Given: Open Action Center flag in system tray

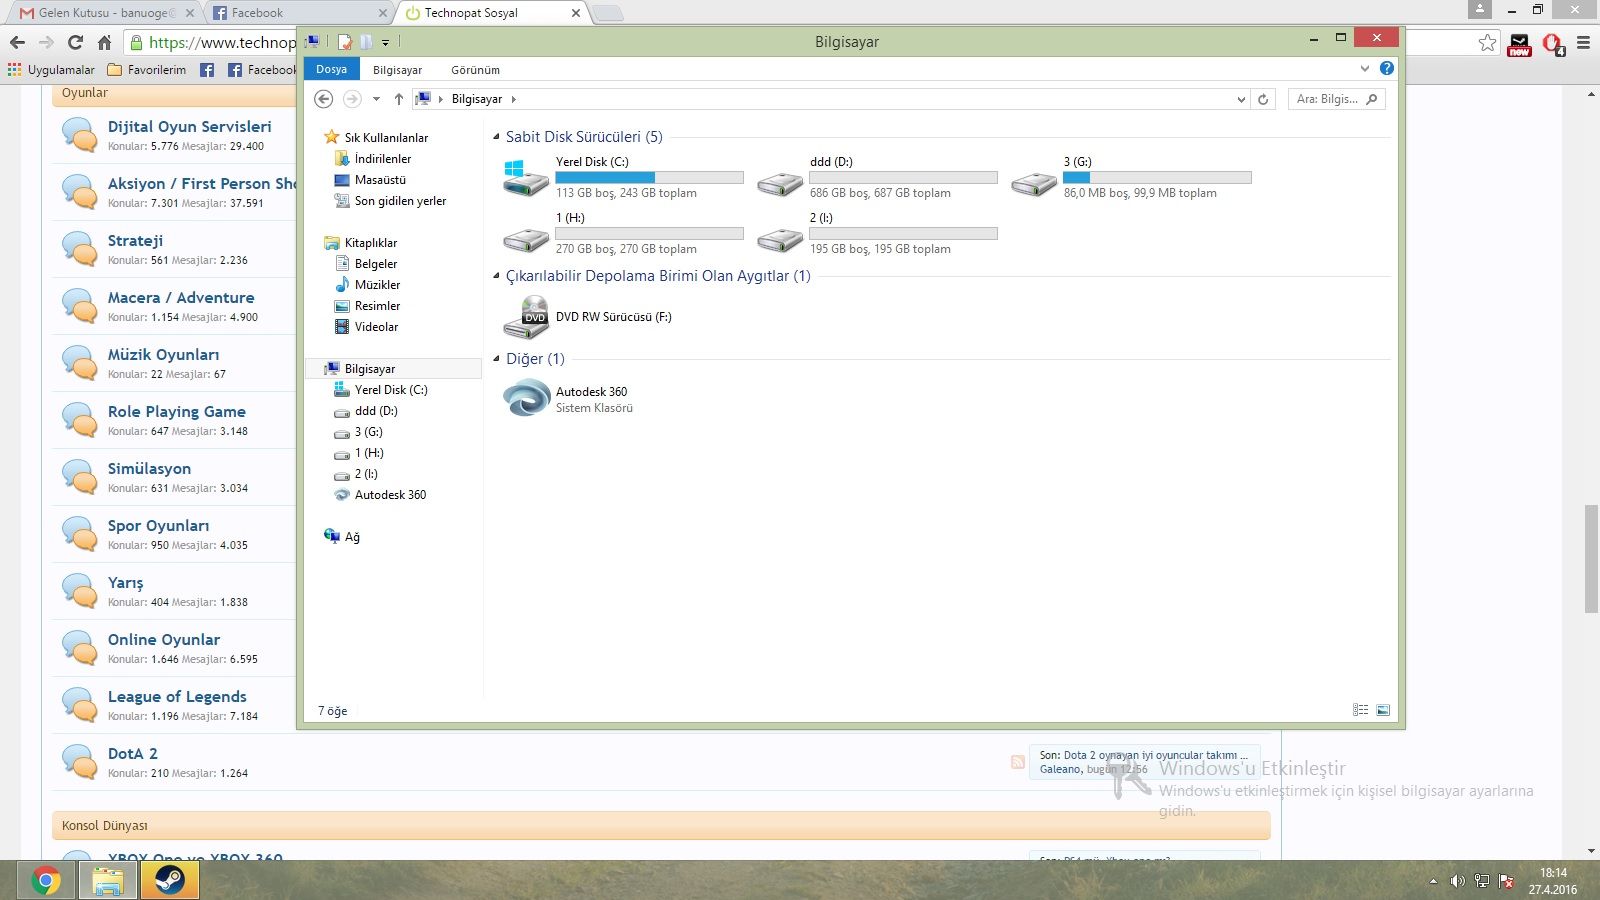Looking at the screenshot, I should [x=1506, y=881].
